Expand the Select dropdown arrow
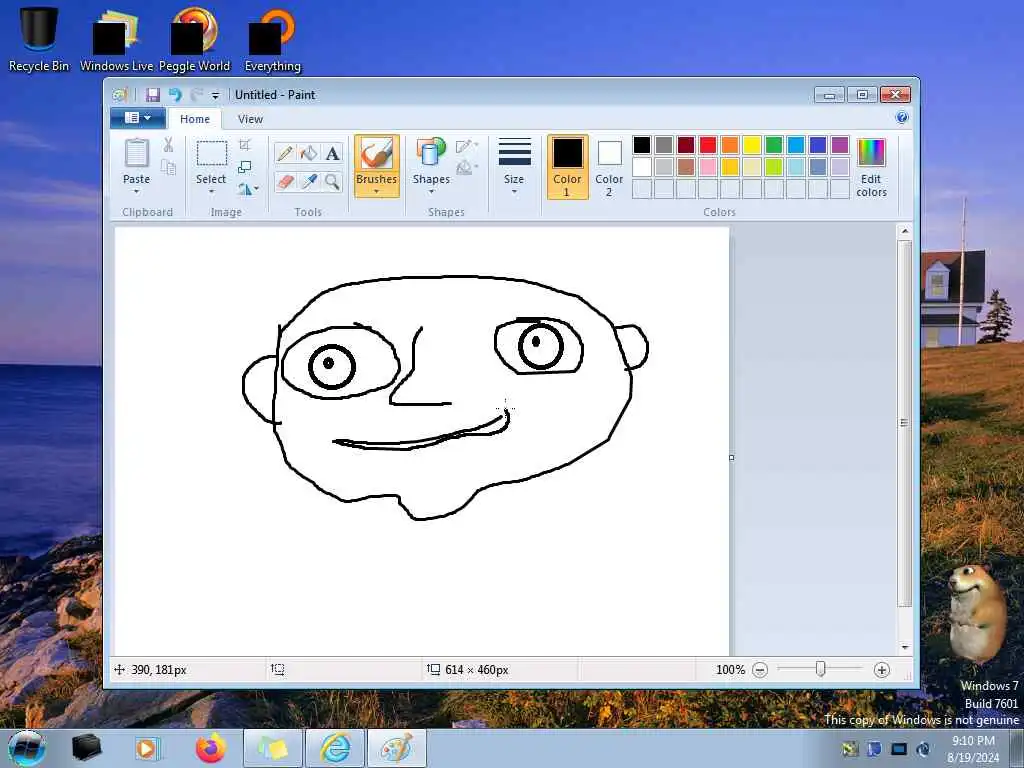Screen dimensions: 1024x768 [x=212, y=191]
